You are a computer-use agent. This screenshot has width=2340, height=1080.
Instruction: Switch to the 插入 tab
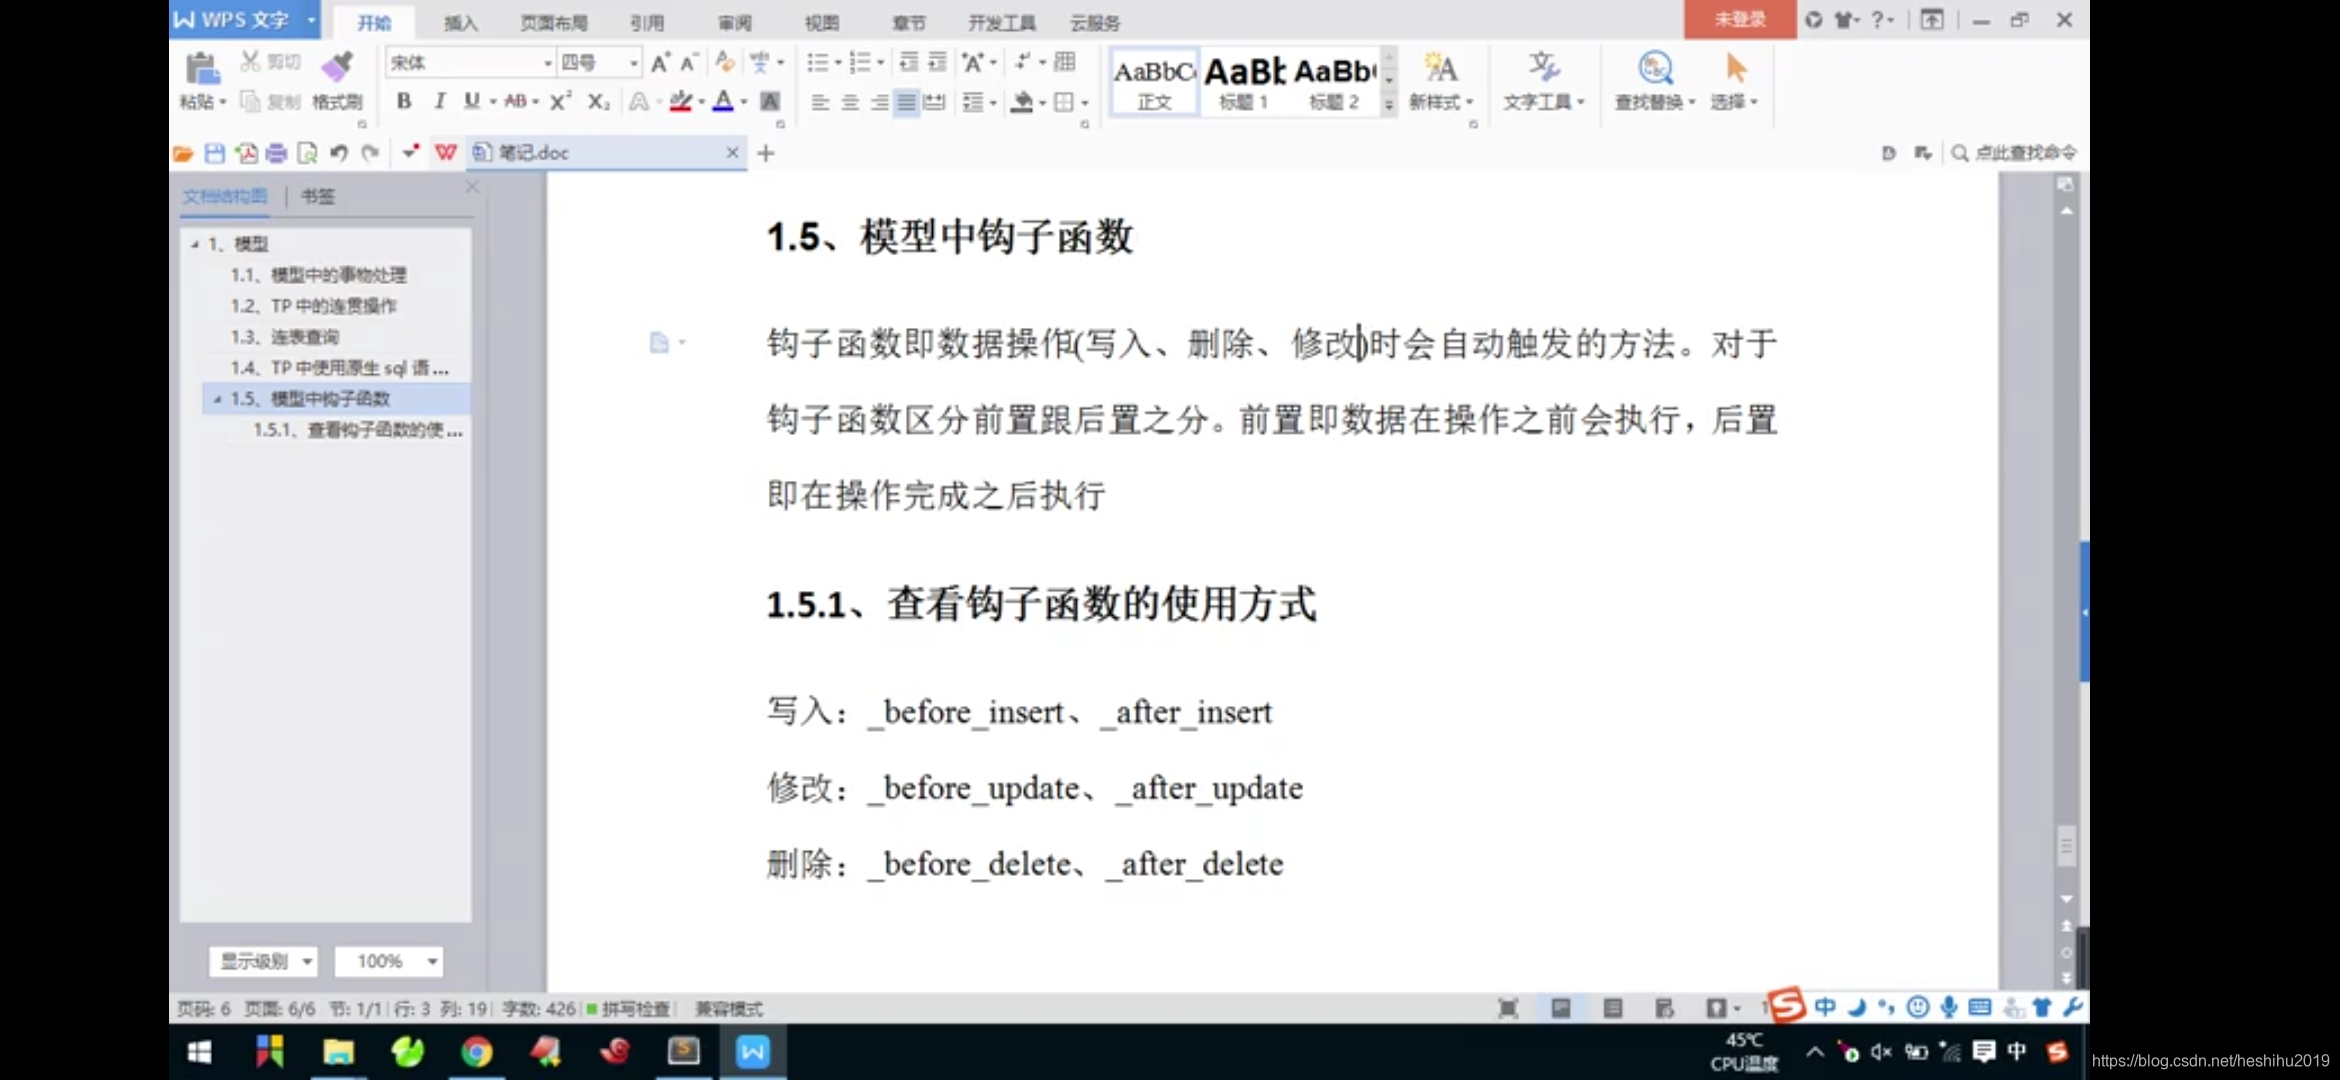click(461, 22)
